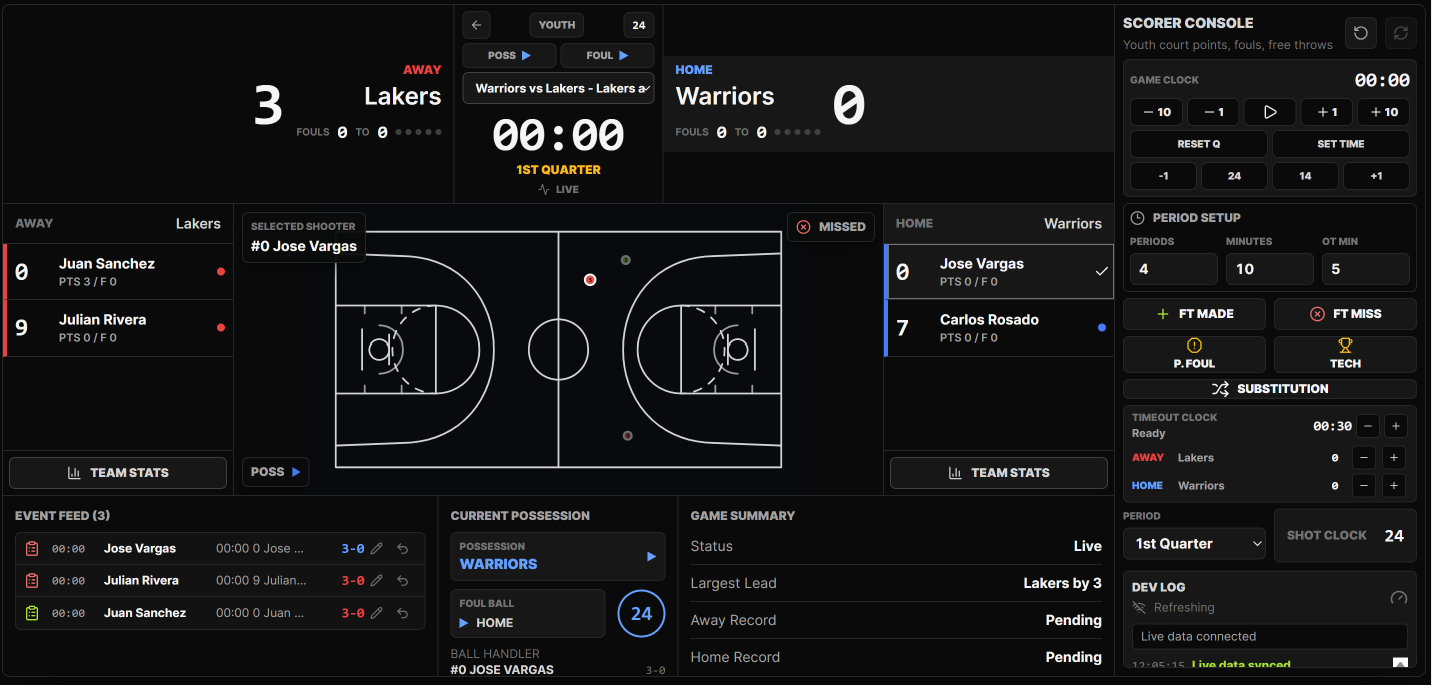
Task: Add a Warriors timeout with plus button
Action: coord(1395,486)
